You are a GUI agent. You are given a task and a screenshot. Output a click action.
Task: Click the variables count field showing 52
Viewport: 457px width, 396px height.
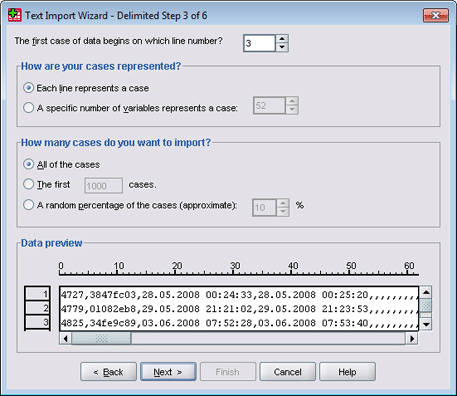tap(269, 106)
